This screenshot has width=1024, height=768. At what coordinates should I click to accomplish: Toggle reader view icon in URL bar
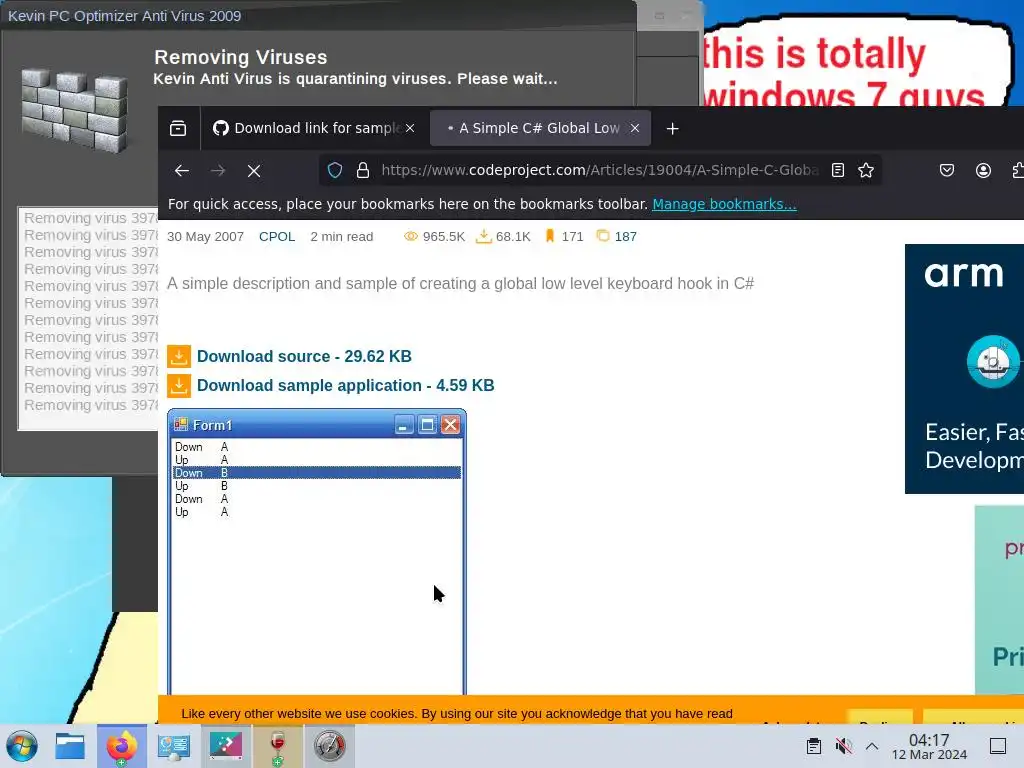838,170
